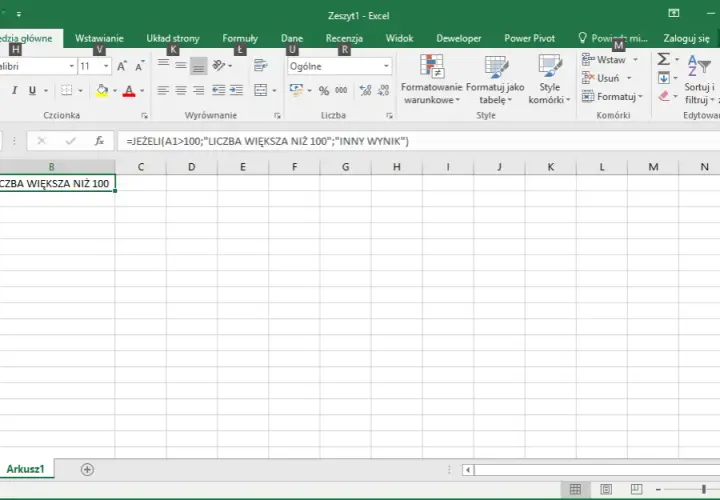
Task: Click the text orientation icon
Action: [x=219, y=66]
